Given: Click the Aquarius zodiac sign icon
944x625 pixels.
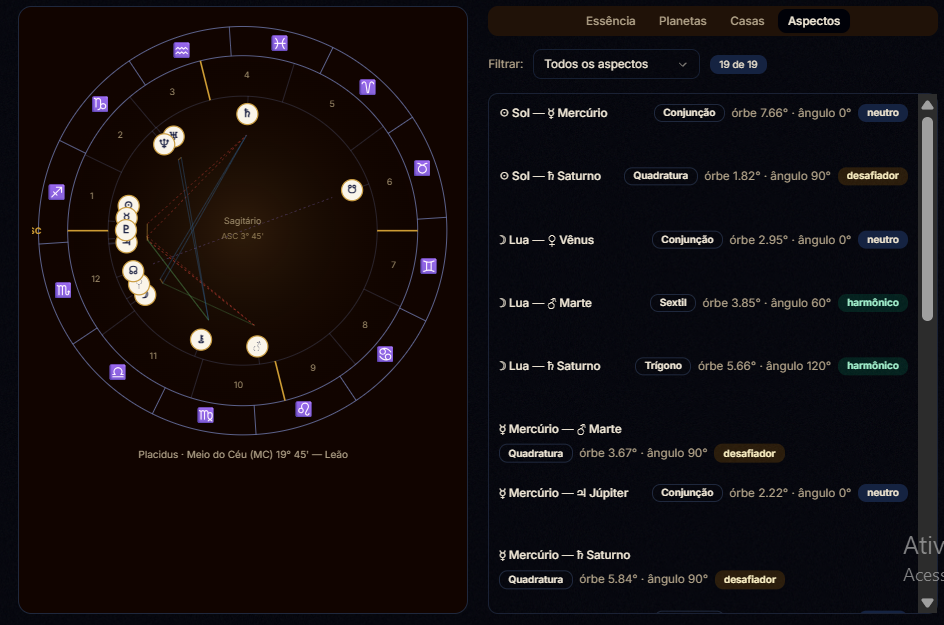Looking at the screenshot, I should point(181,50).
